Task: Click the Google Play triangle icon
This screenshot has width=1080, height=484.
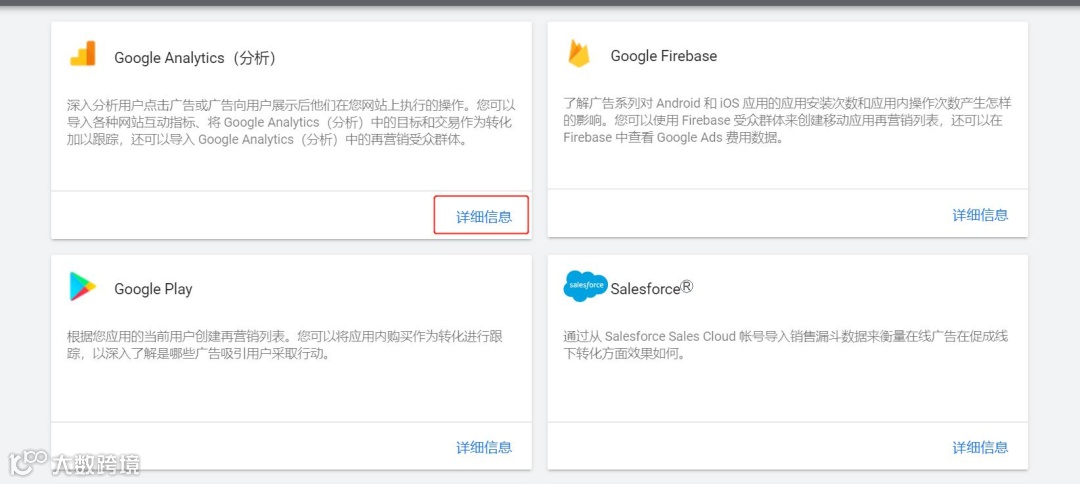Action: coord(83,286)
